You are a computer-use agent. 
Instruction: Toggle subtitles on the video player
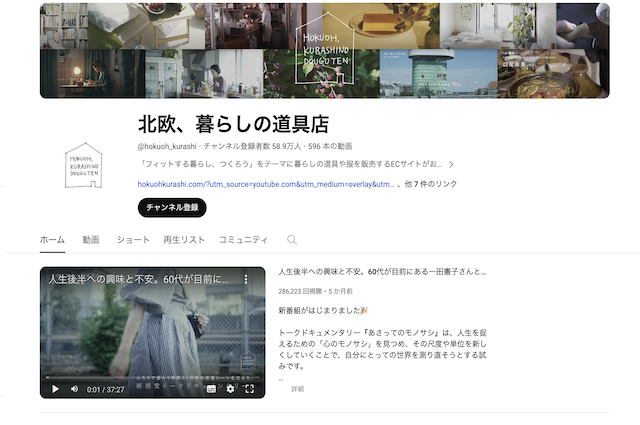tap(211, 389)
